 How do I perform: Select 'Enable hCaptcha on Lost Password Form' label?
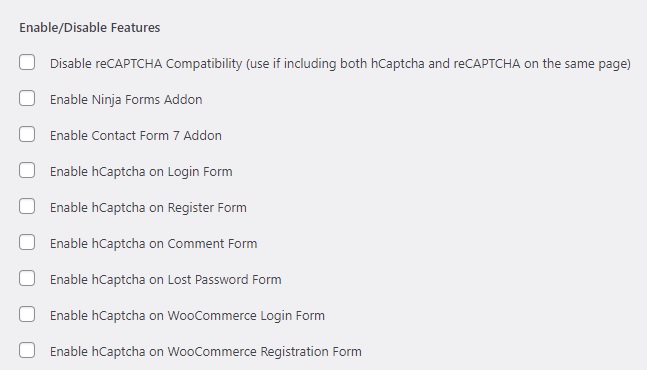point(165,280)
